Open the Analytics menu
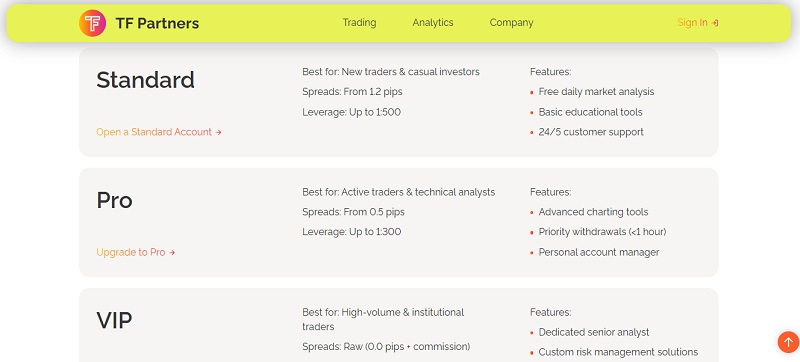Image resolution: width=800 pixels, height=362 pixels. 433,22
